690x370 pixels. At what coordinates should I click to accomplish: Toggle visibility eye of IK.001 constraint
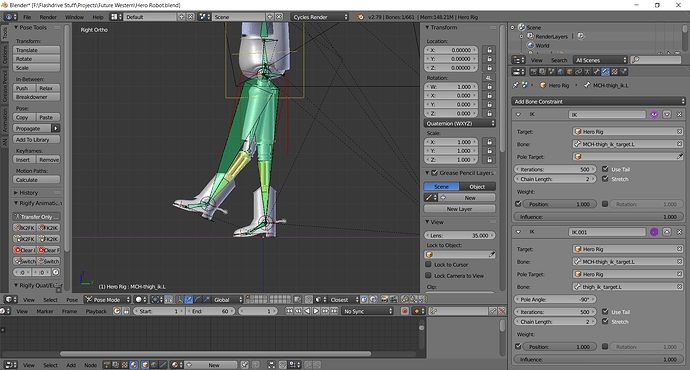pos(654,232)
